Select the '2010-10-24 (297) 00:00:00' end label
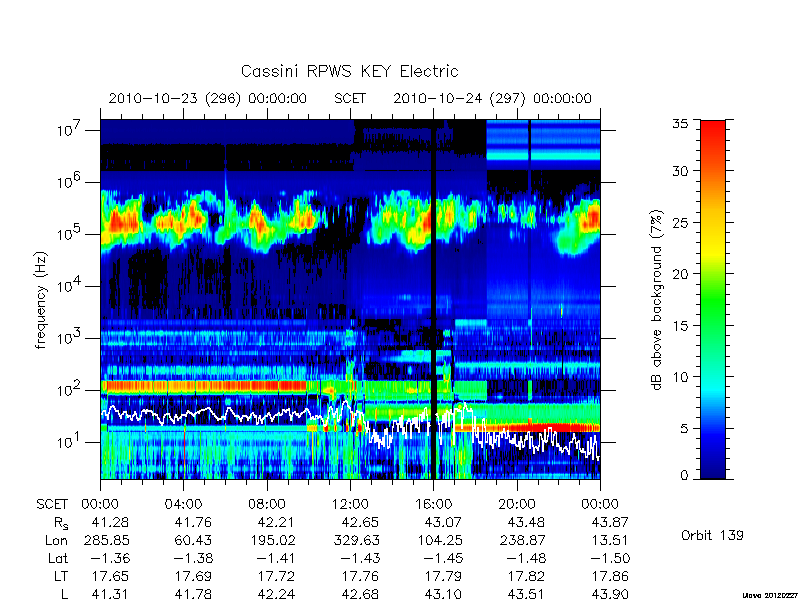The width and height of the screenshot is (800, 600). pyautogui.click(x=492, y=98)
